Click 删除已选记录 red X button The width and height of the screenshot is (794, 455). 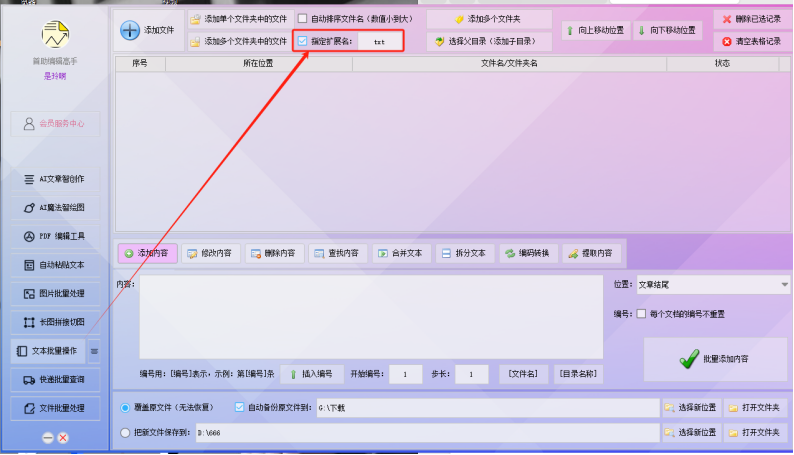[751, 19]
